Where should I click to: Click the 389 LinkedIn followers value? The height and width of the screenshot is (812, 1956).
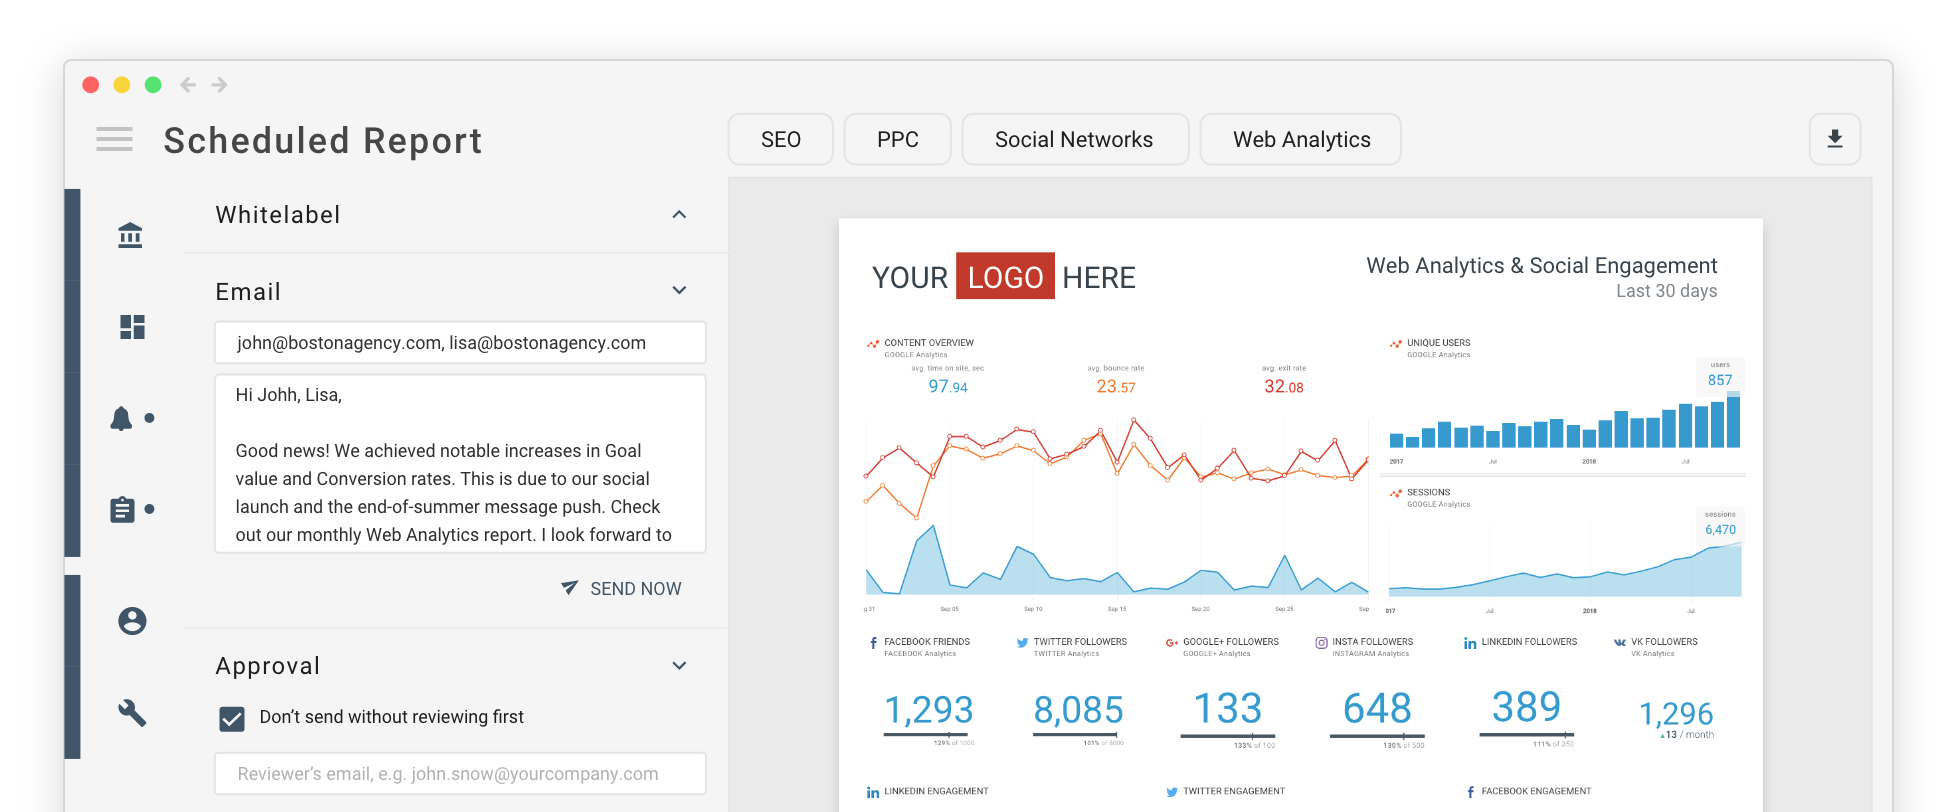click(1526, 706)
